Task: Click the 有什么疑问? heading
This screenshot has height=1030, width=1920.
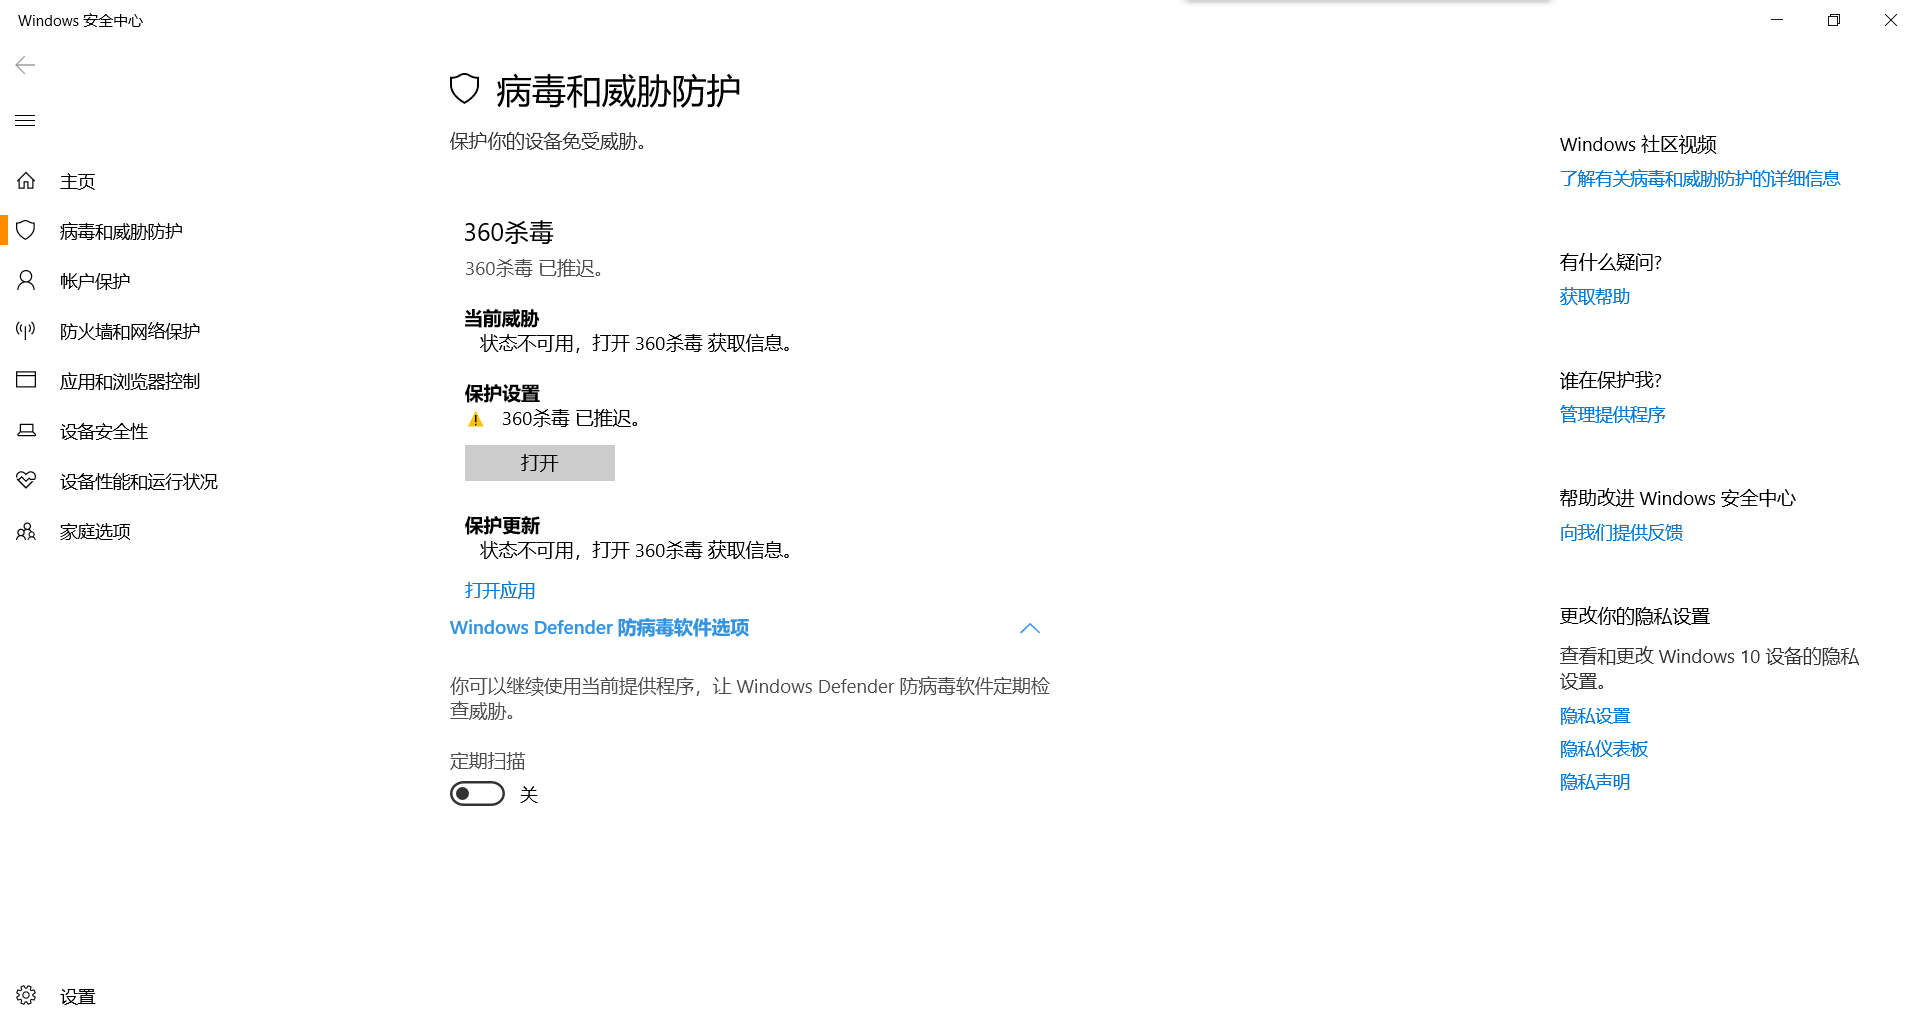Action: coord(1611,263)
